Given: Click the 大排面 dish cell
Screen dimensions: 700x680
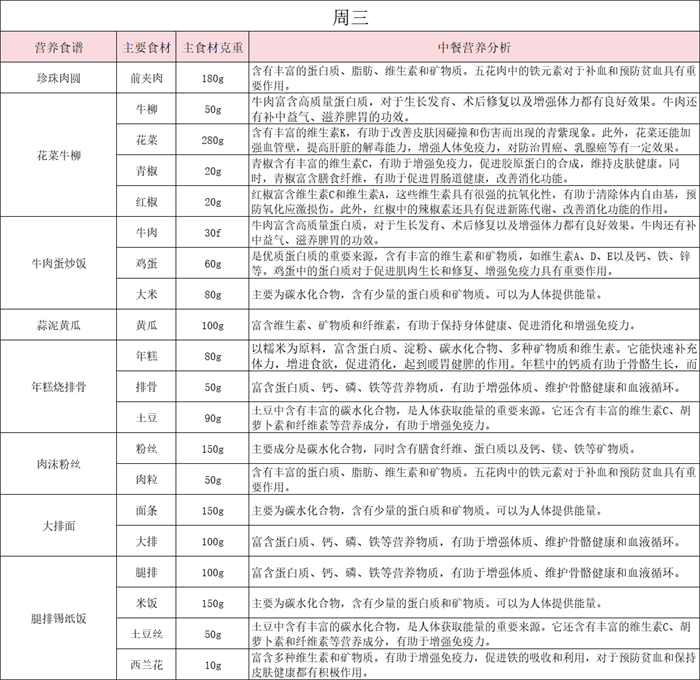Looking at the screenshot, I should click(x=59, y=525).
